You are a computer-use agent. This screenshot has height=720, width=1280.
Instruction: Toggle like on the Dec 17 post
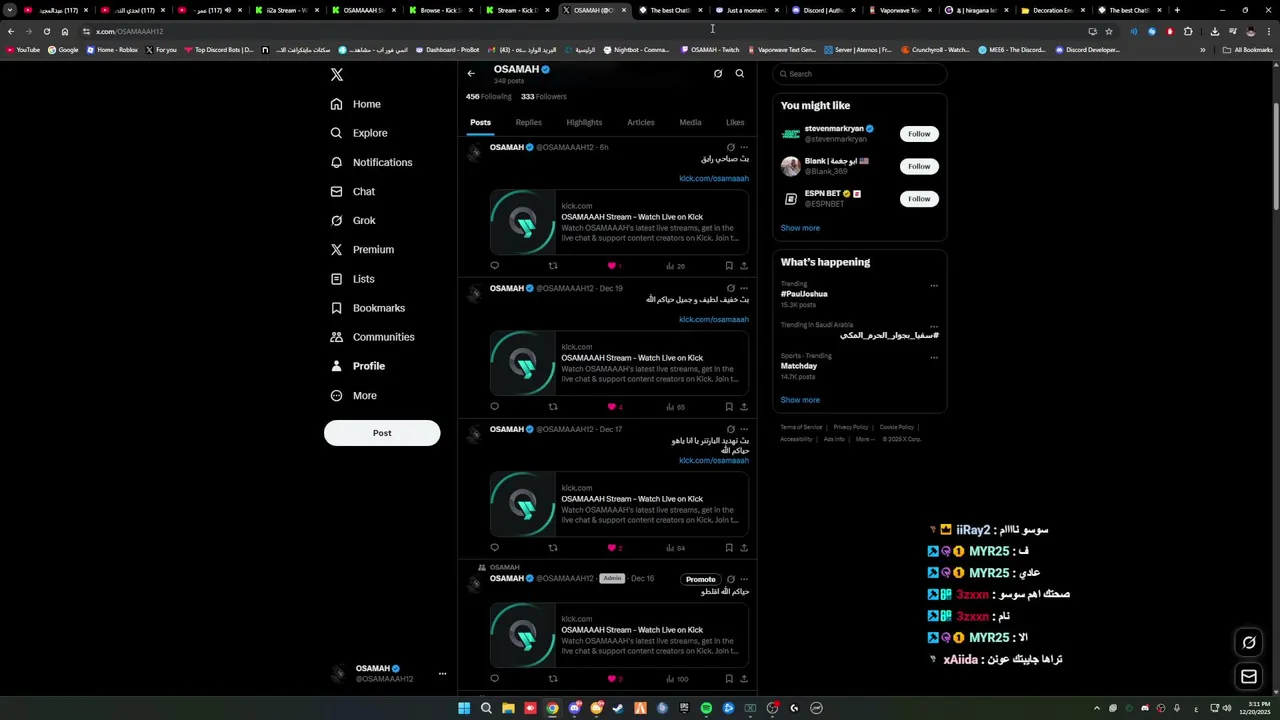click(x=612, y=548)
